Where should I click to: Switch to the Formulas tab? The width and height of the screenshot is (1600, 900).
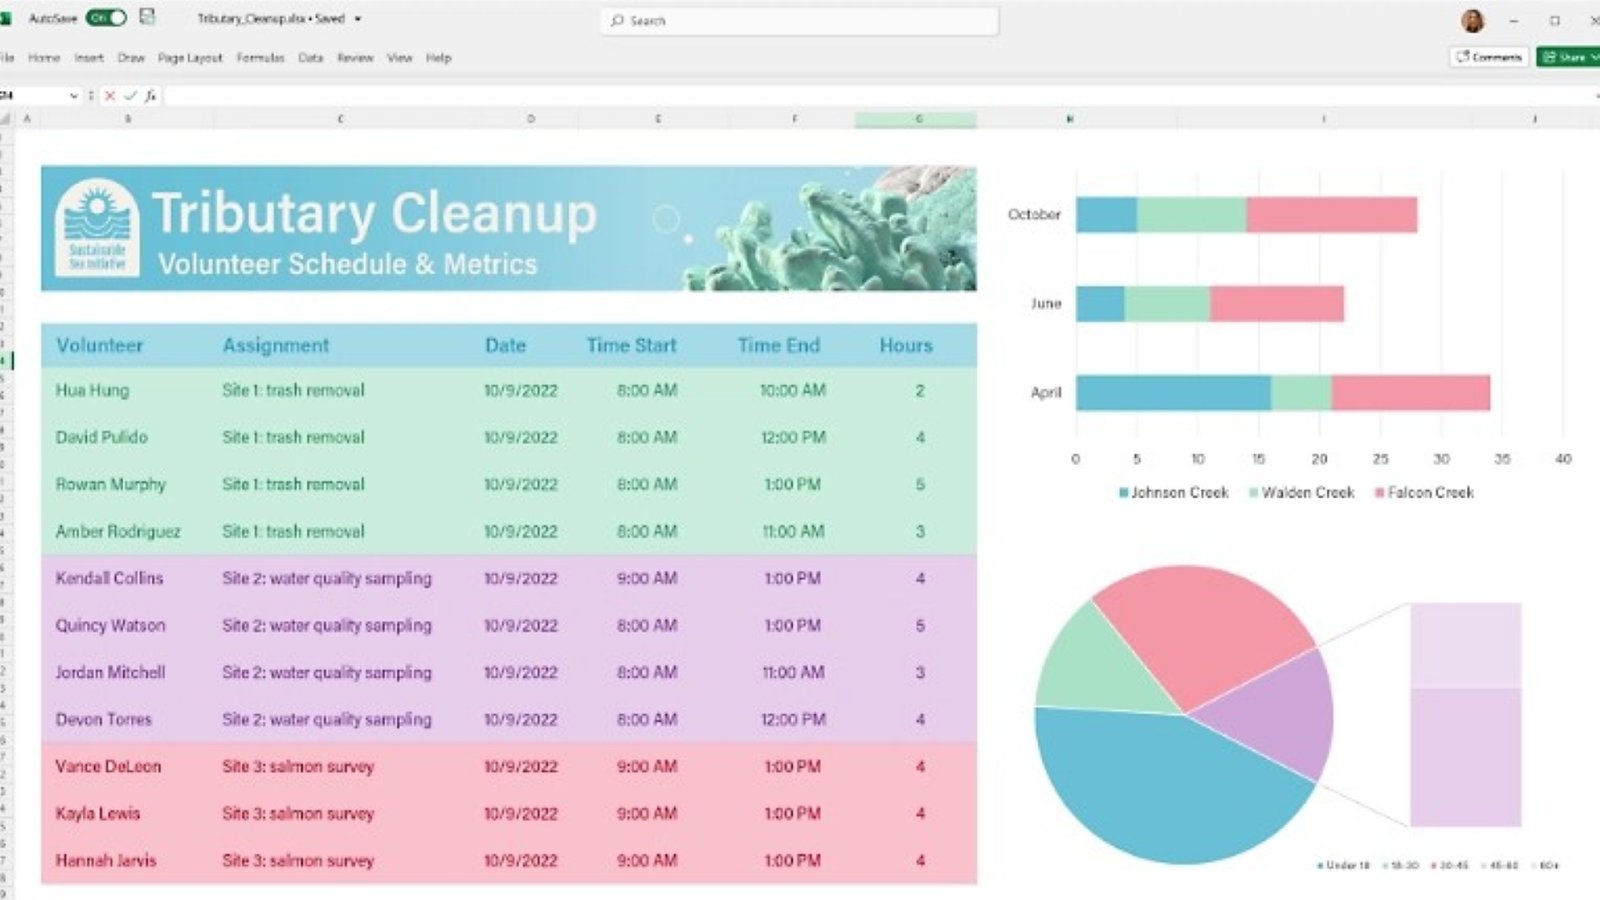pos(260,58)
